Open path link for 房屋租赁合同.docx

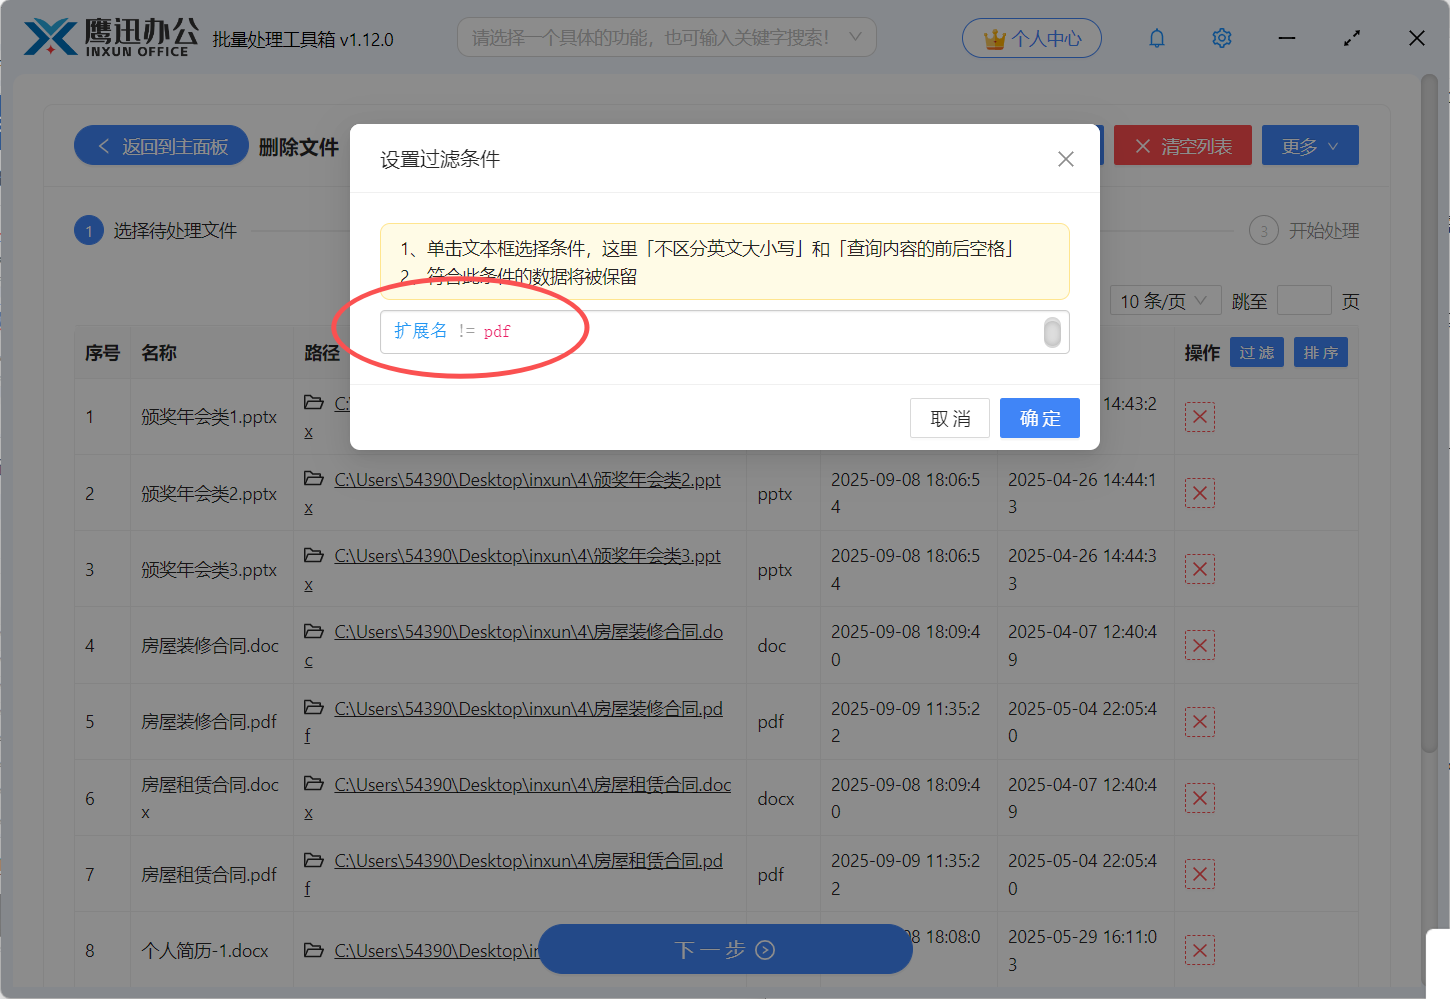pos(532,785)
